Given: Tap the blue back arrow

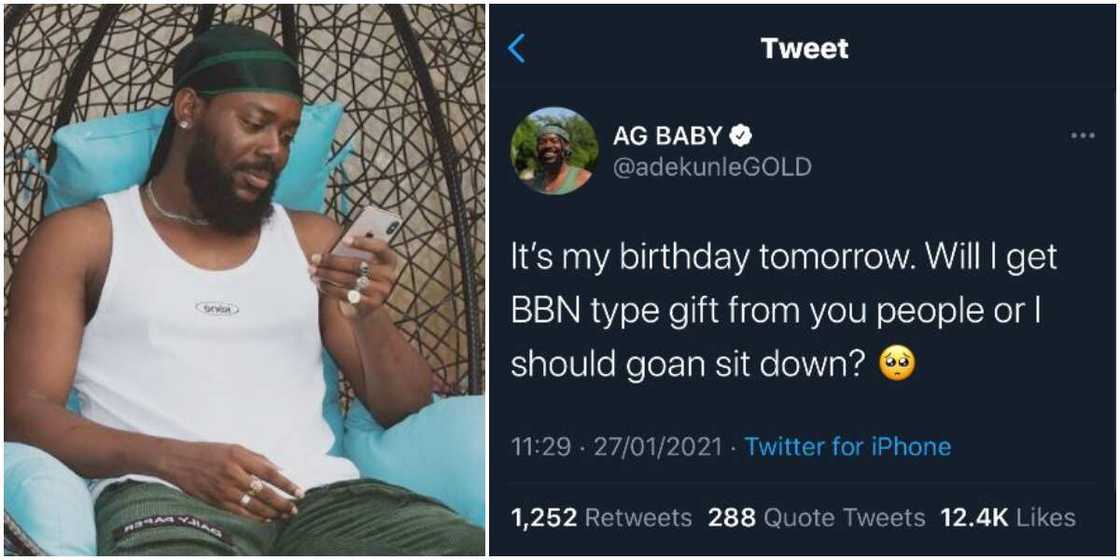Looking at the screenshot, I should coord(516,47).
